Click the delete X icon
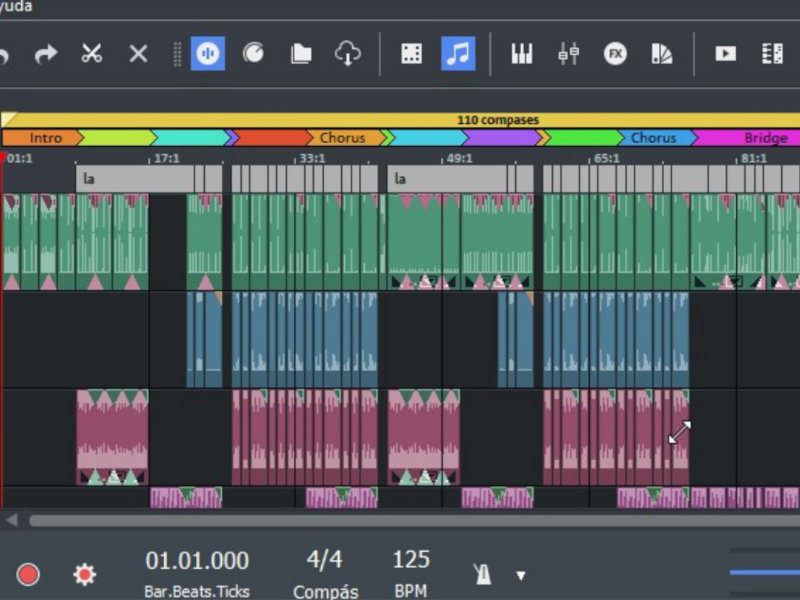This screenshot has height=600, width=800. 138,54
